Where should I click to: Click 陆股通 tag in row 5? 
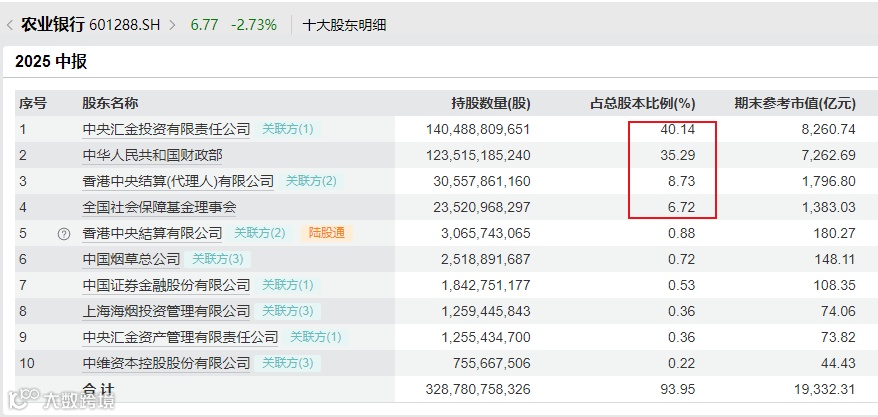coord(327,233)
